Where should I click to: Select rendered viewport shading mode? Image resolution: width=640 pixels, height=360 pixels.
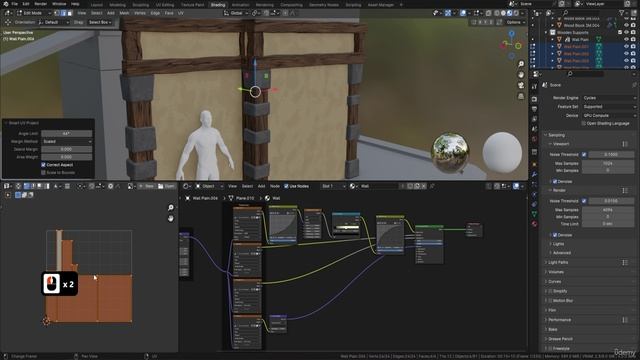coord(516,13)
